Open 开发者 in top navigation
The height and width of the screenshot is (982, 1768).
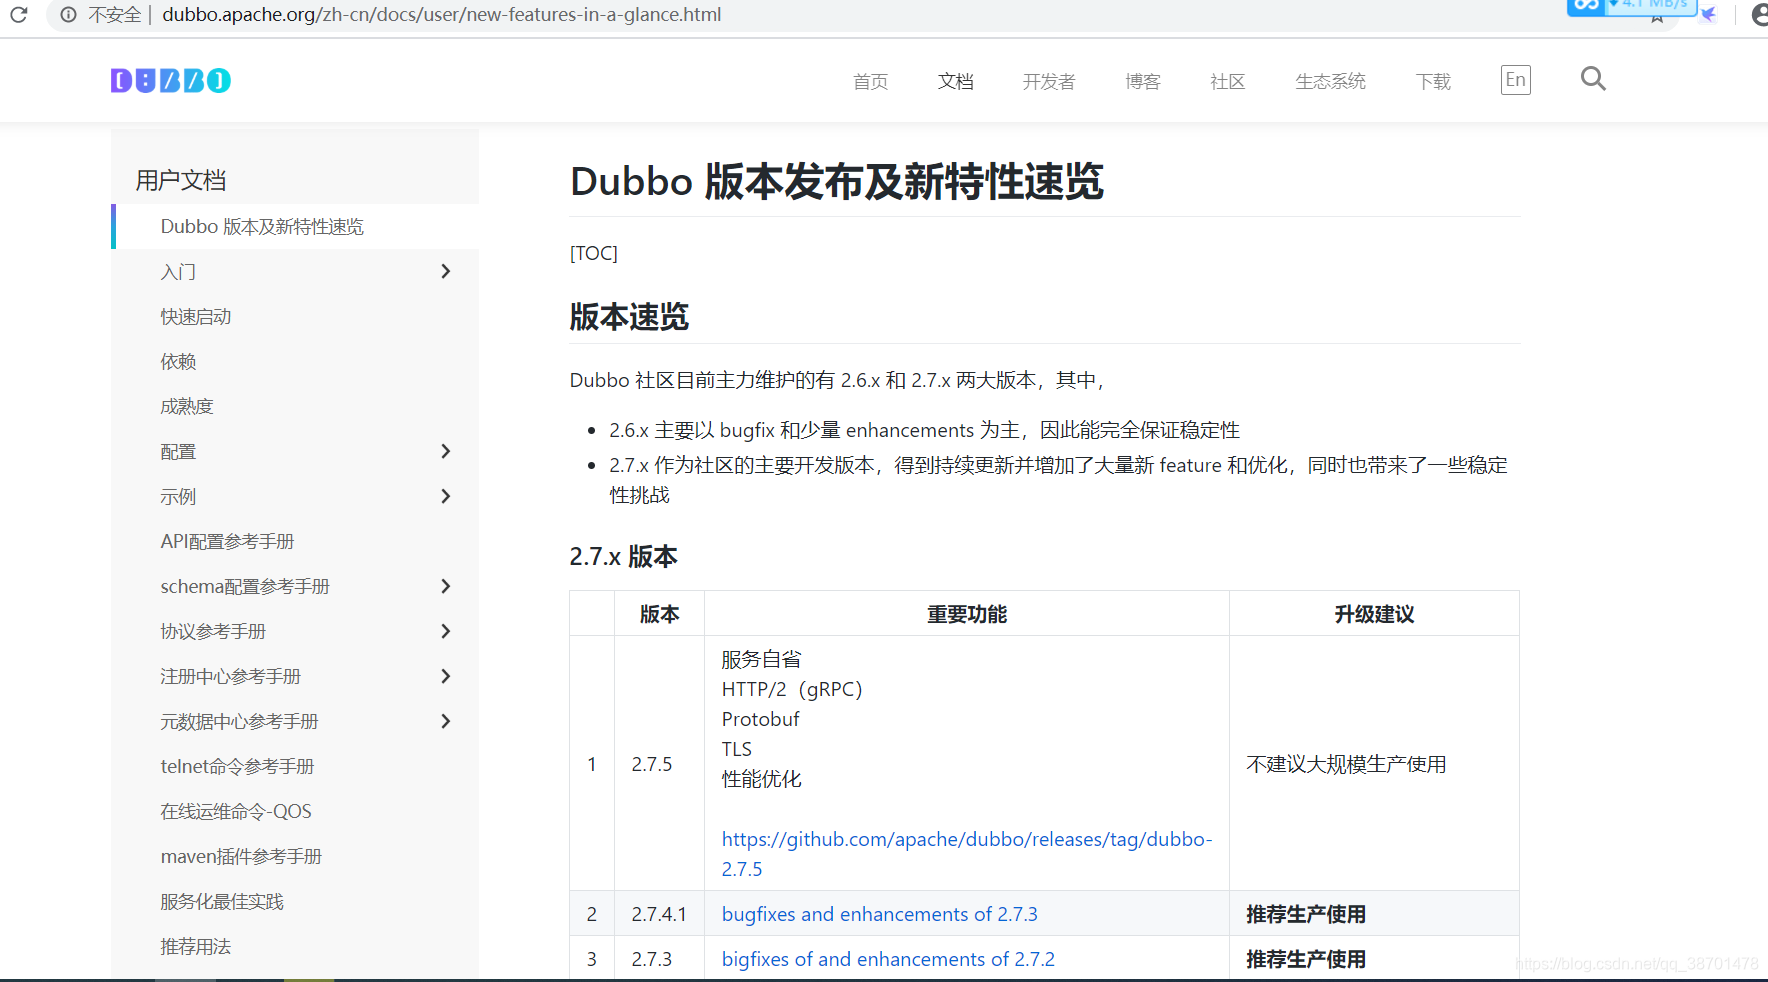1049,81
